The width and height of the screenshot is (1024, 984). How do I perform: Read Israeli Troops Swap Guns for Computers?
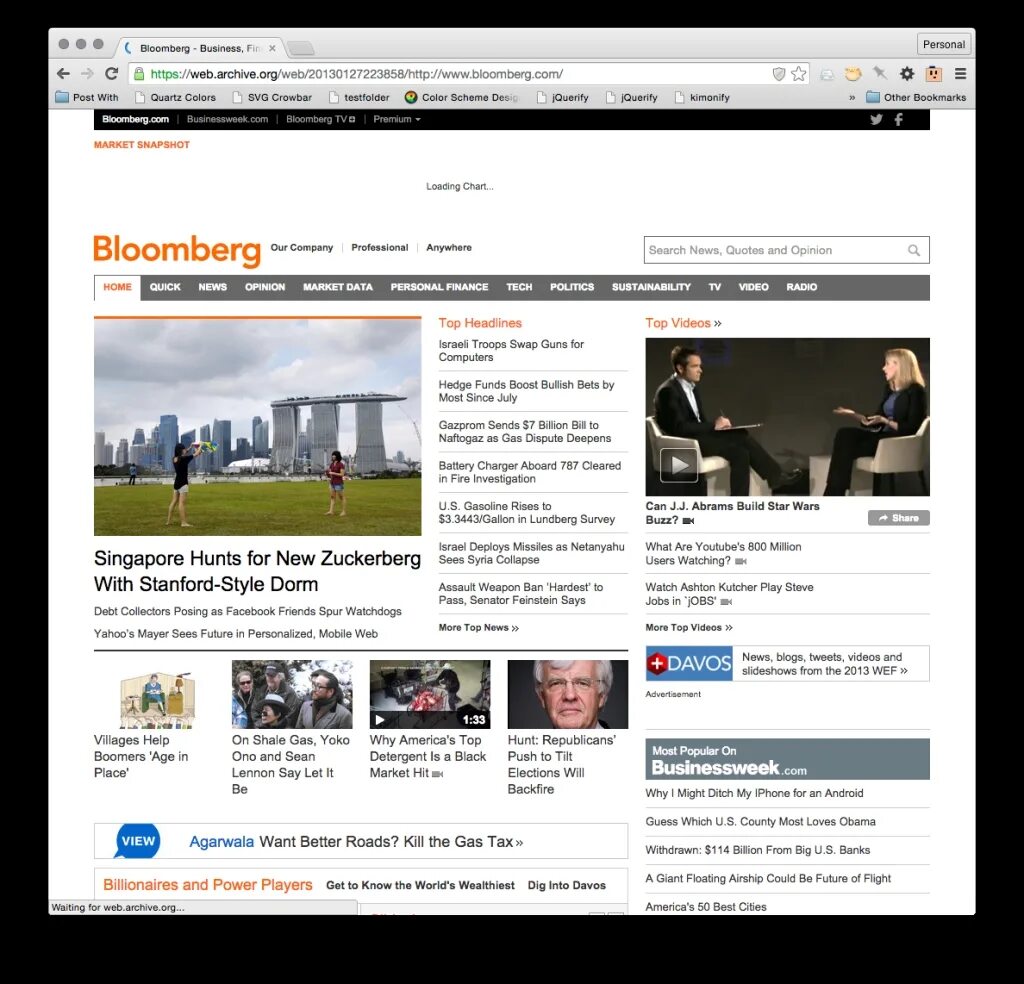(511, 351)
